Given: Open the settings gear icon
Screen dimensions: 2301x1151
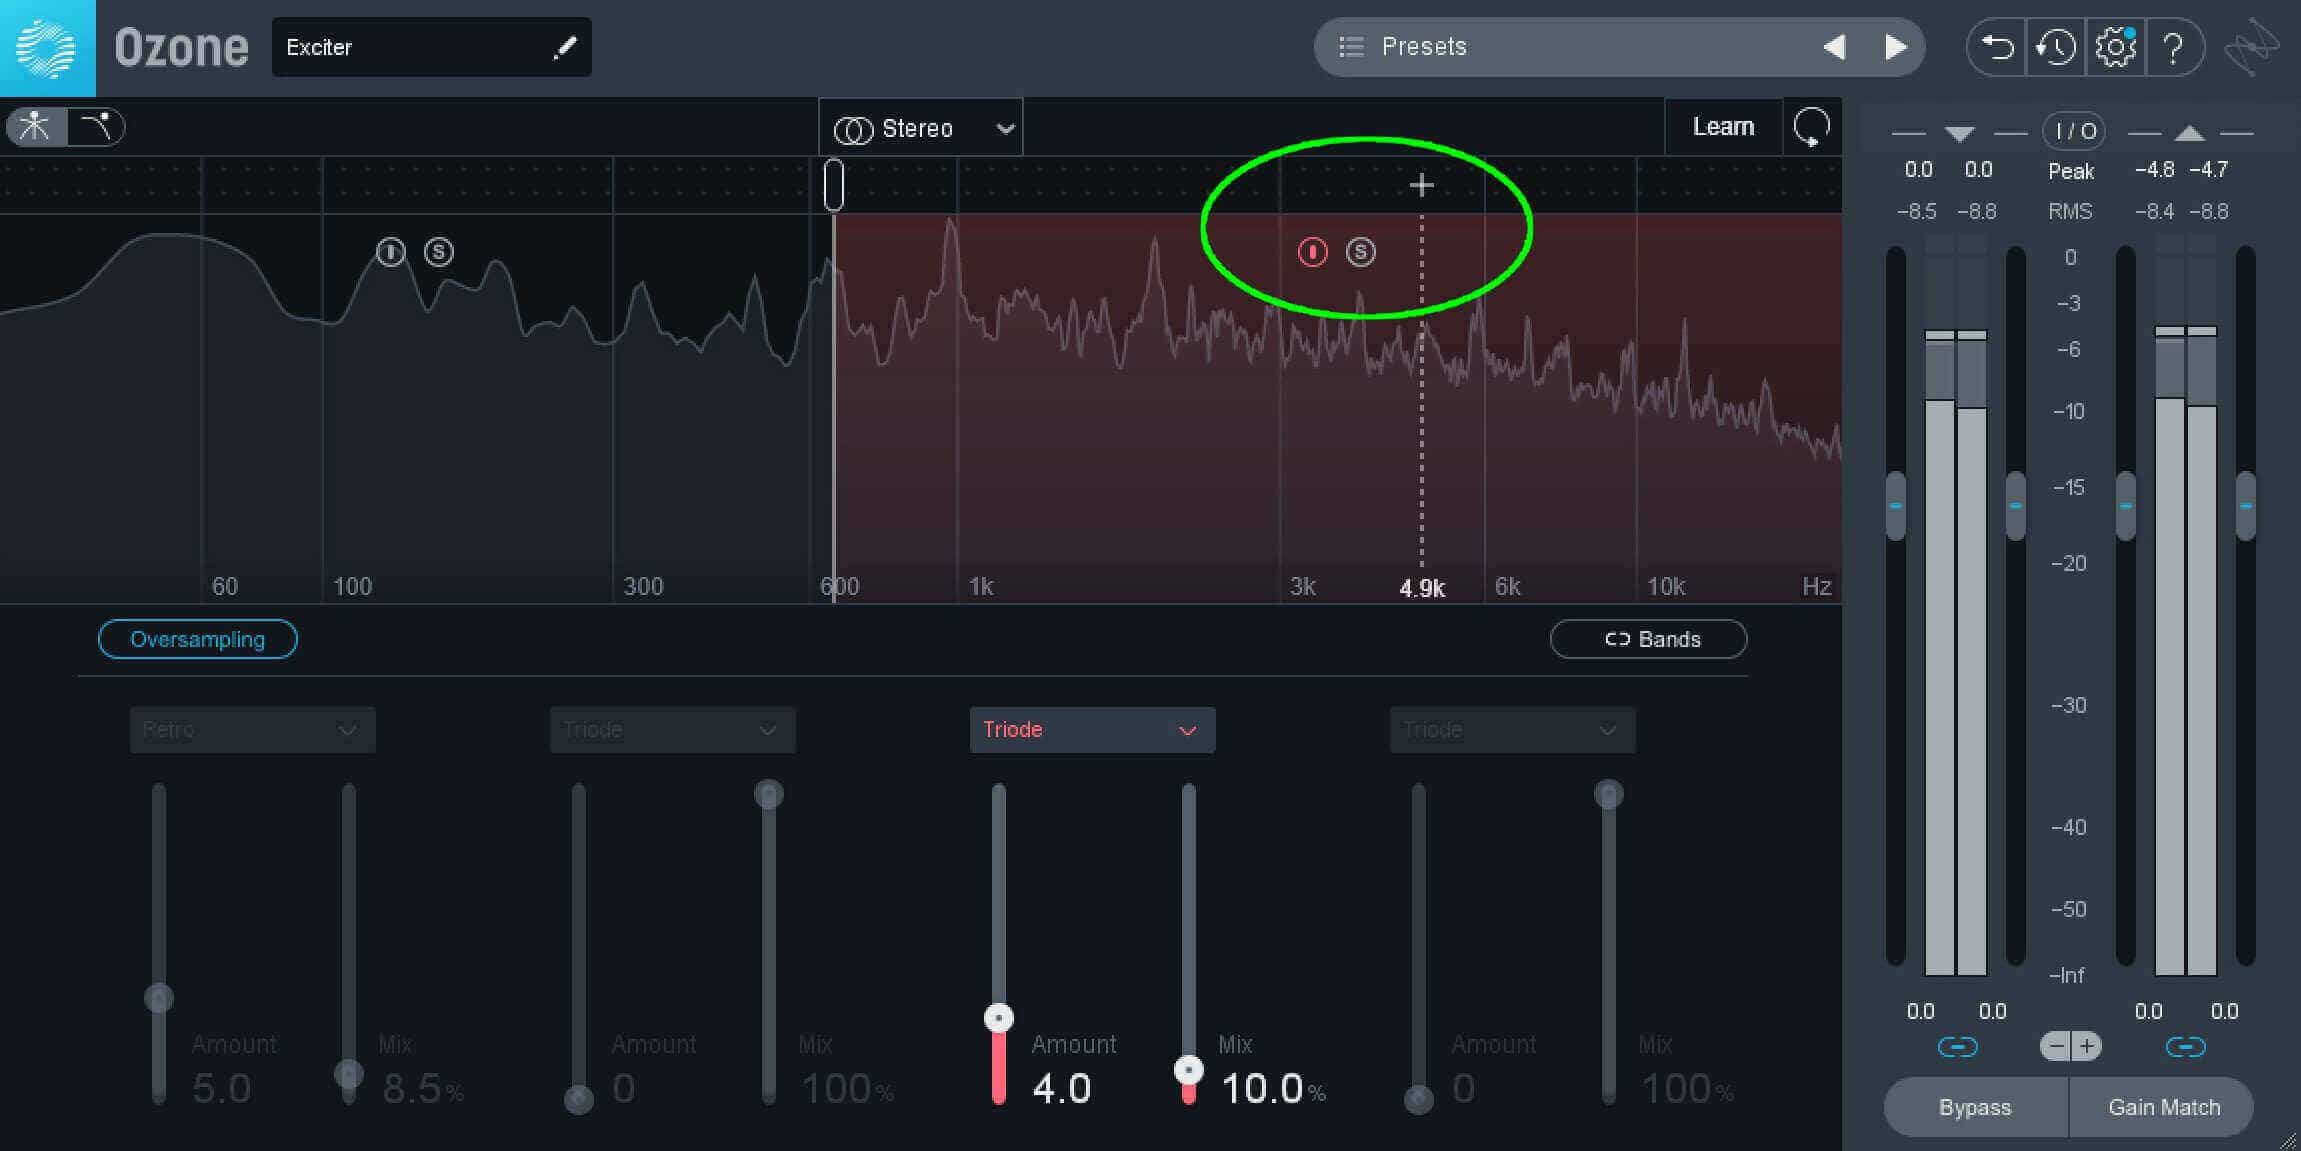Looking at the screenshot, I should pyautogui.click(x=2115, y=47).
